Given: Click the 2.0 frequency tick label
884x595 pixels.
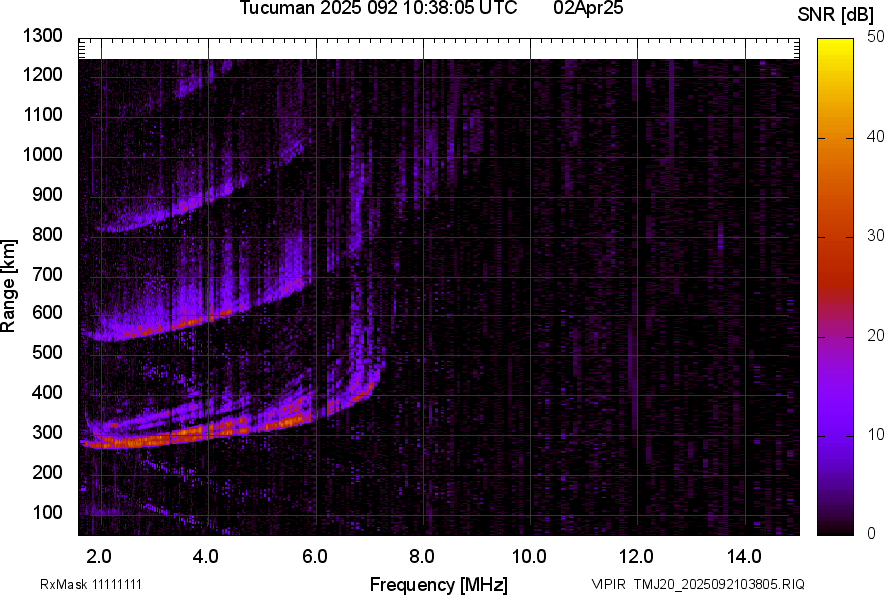Looking at the screenshot, I should [x=99, y=555].
